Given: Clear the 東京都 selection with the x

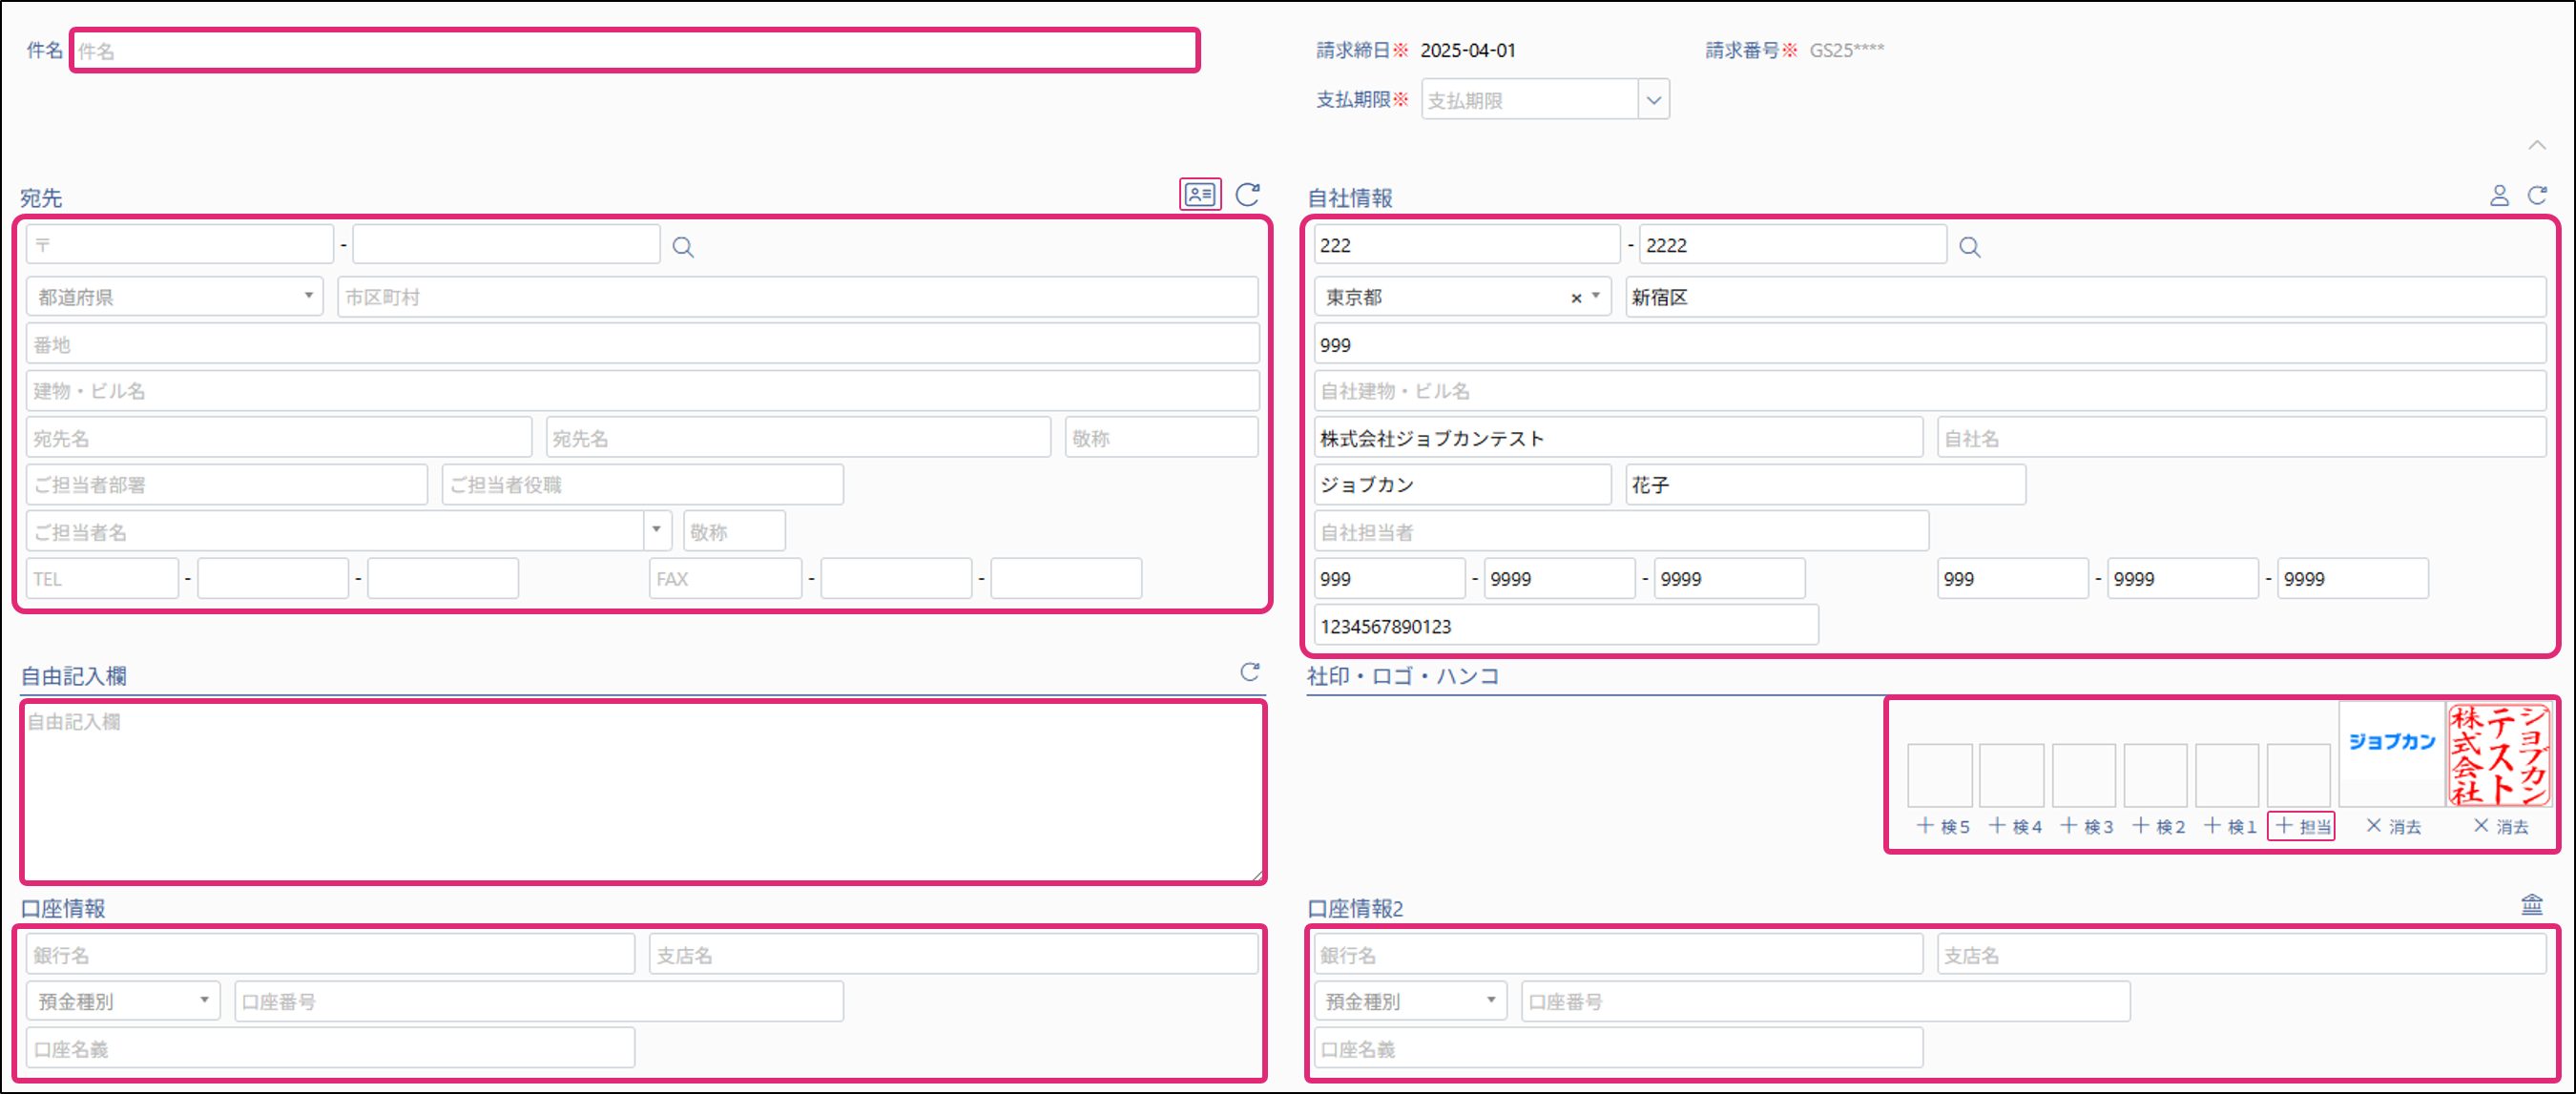Looking at the screenshot, I should click(x=1576, y=298).
